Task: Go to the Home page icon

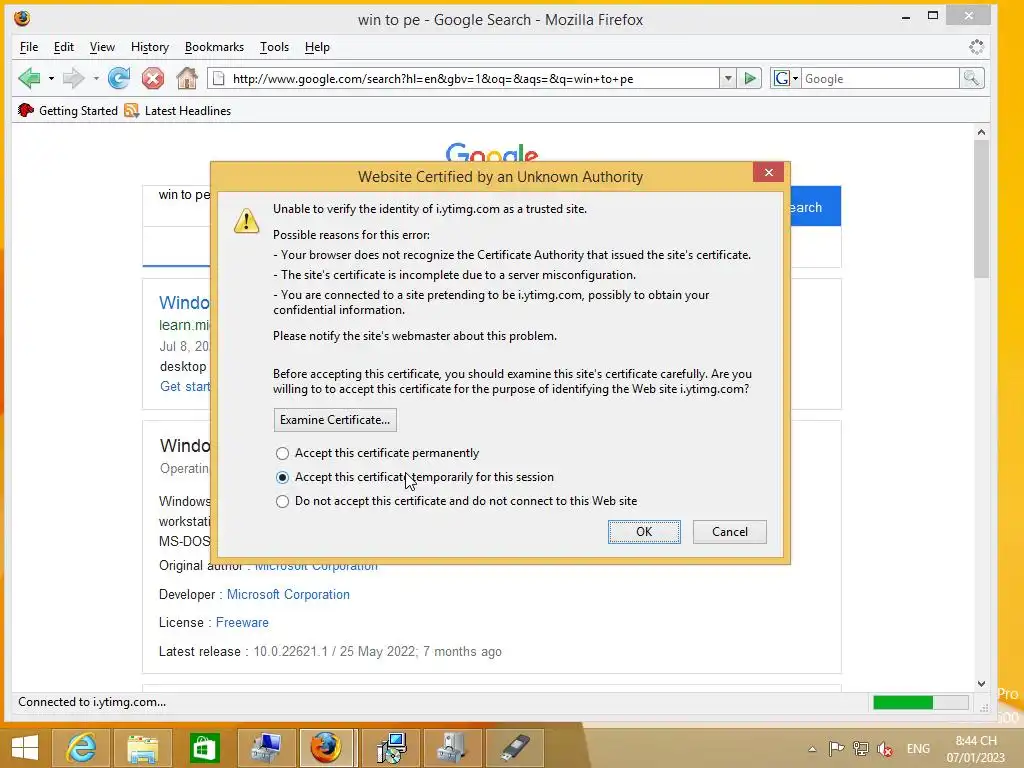Action: point(187,78)
